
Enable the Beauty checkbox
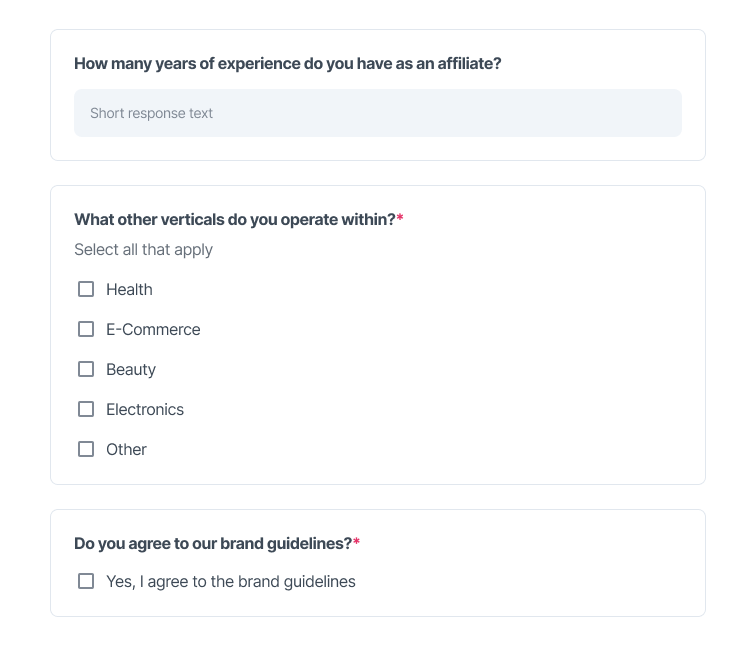pyautogui.click(x=86, y=369)
